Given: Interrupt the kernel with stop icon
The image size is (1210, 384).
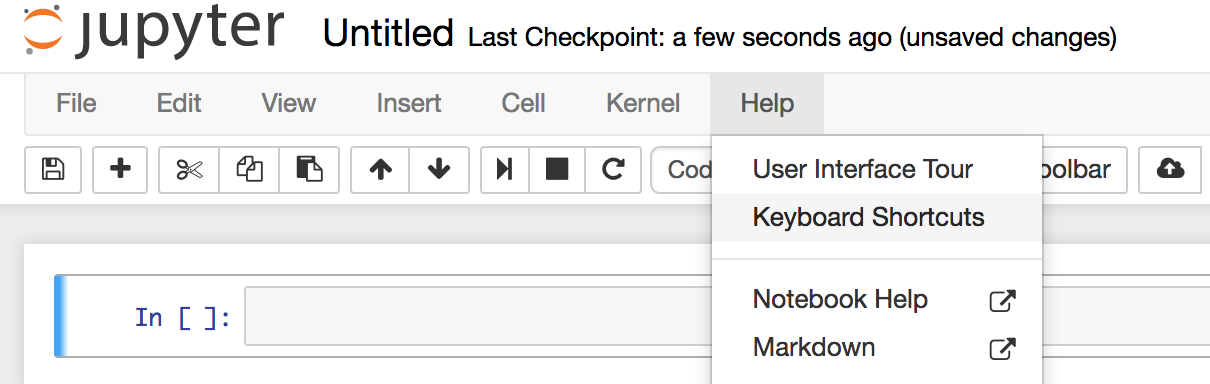Looking at the screenshot, I should coord(557,169).
